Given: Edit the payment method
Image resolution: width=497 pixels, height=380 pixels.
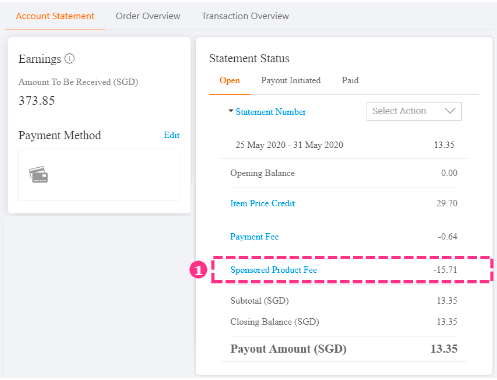Looking at the screenshot, I should coord(172,135).
